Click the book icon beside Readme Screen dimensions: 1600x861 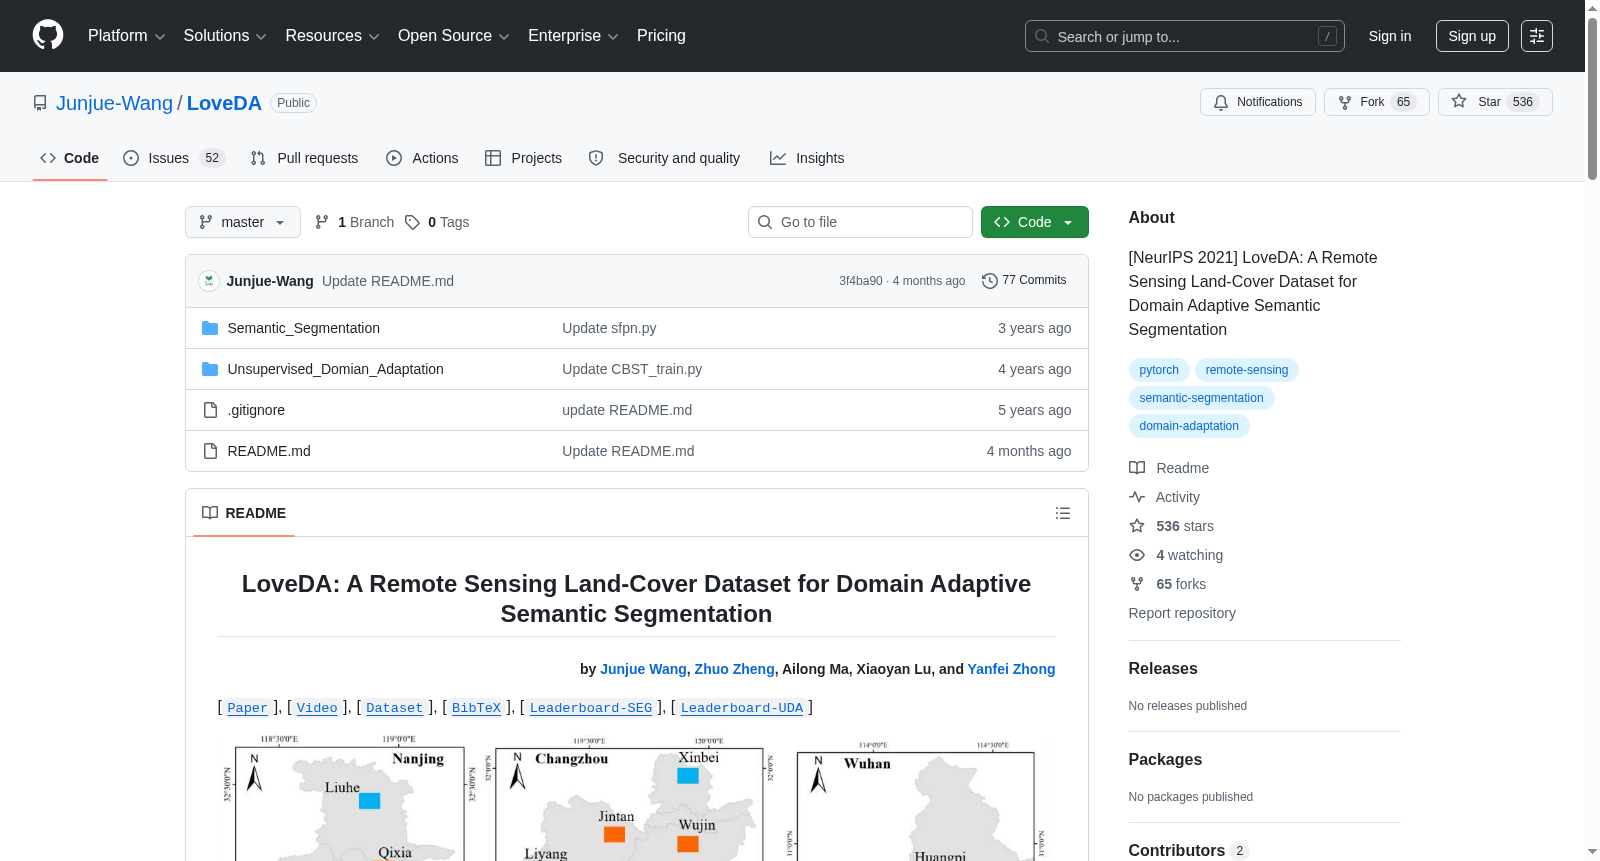[1137, 468]
